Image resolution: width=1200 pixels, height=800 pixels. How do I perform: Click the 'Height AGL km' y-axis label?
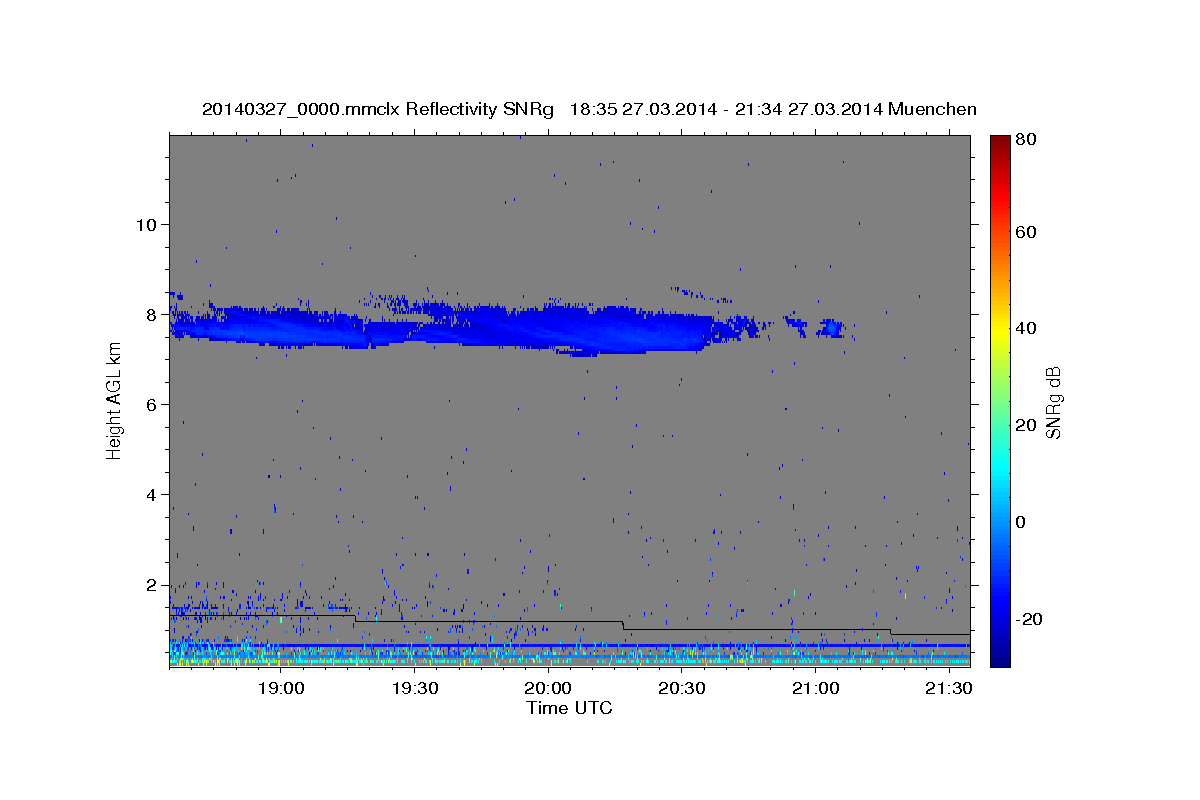pos(114,400)
